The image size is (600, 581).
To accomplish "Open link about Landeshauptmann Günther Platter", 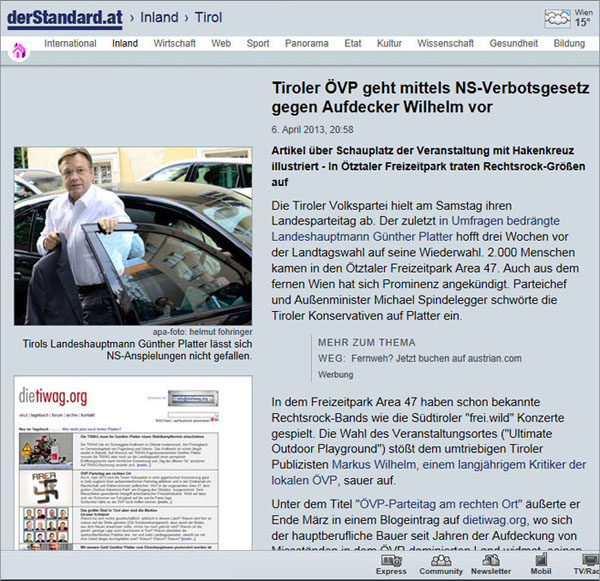I will (x=362, y=237).
